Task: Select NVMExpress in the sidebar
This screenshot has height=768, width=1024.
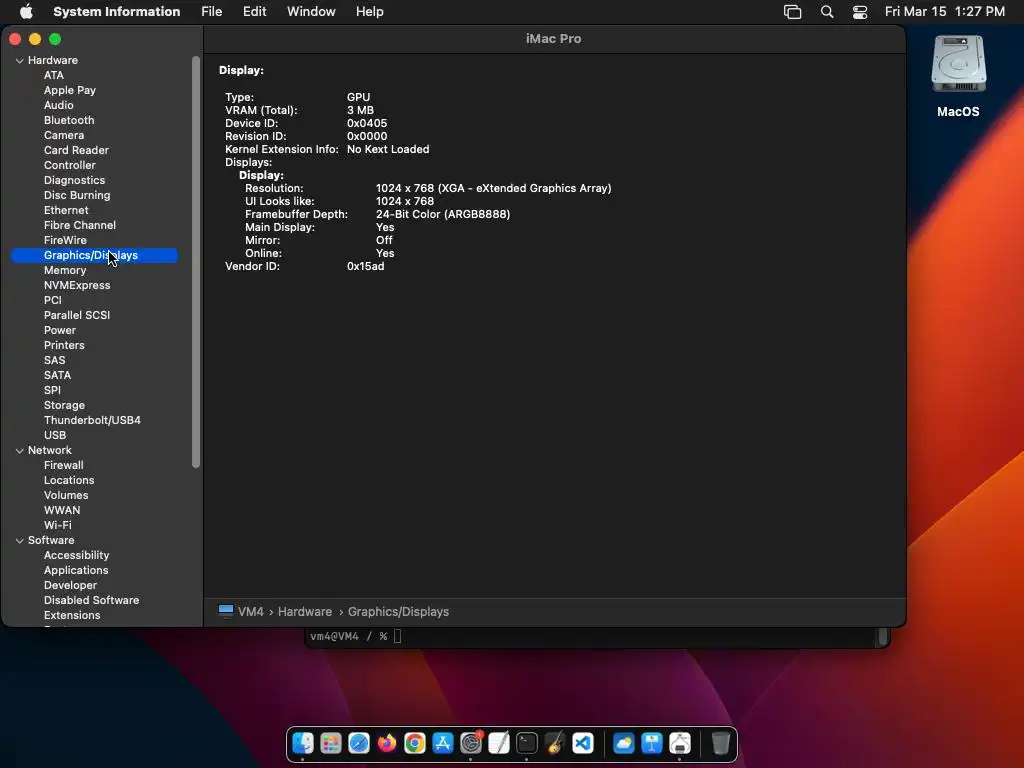Action: coord(77,285)
